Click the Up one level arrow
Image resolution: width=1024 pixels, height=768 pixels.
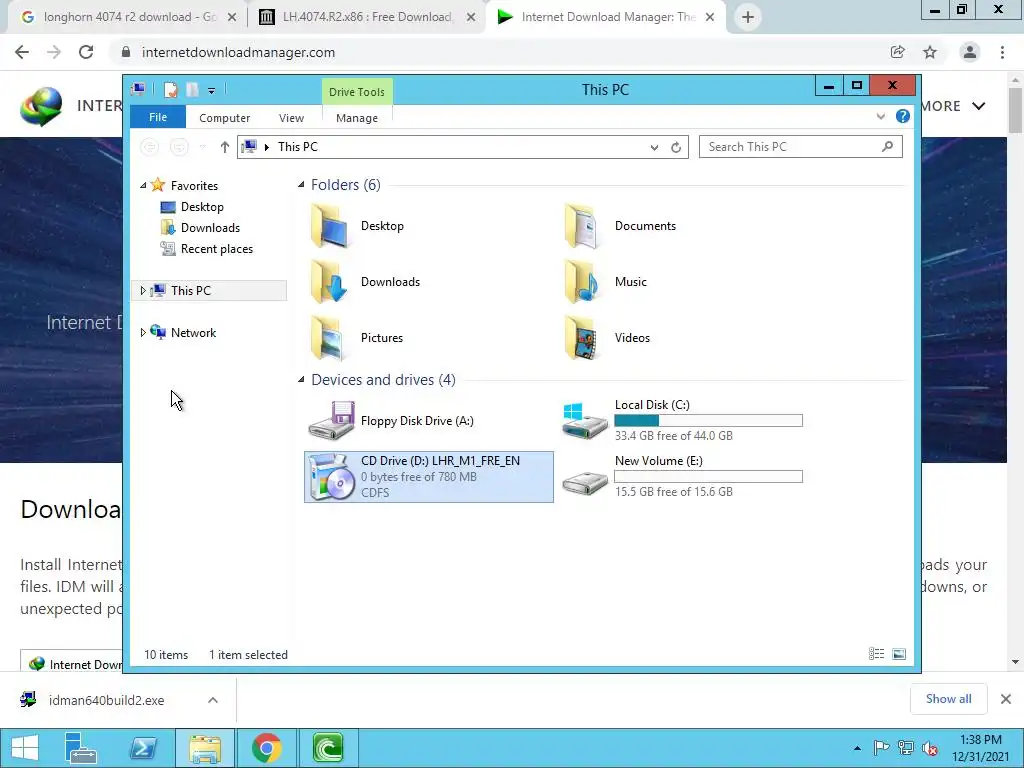pyautogui.click(x=225, y=147)
